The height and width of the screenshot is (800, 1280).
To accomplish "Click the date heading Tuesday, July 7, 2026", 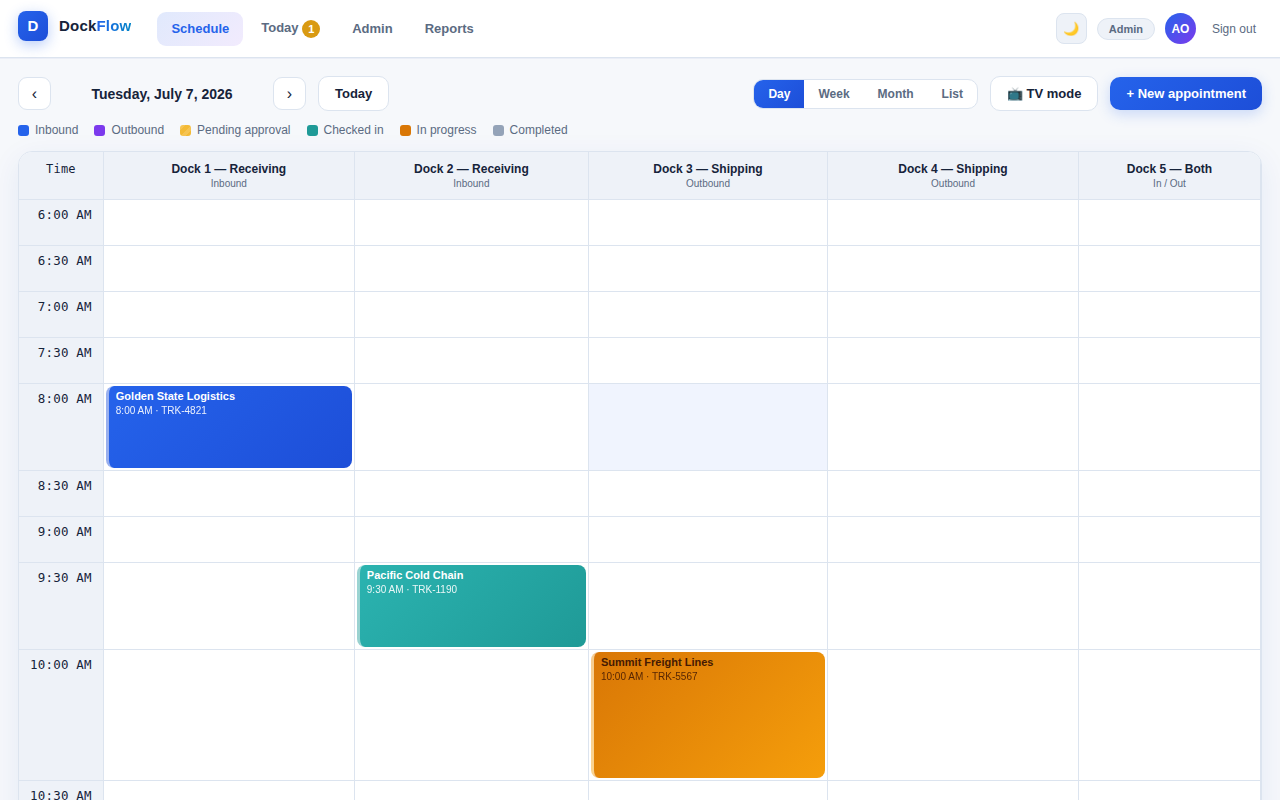I will click(162, 94).
